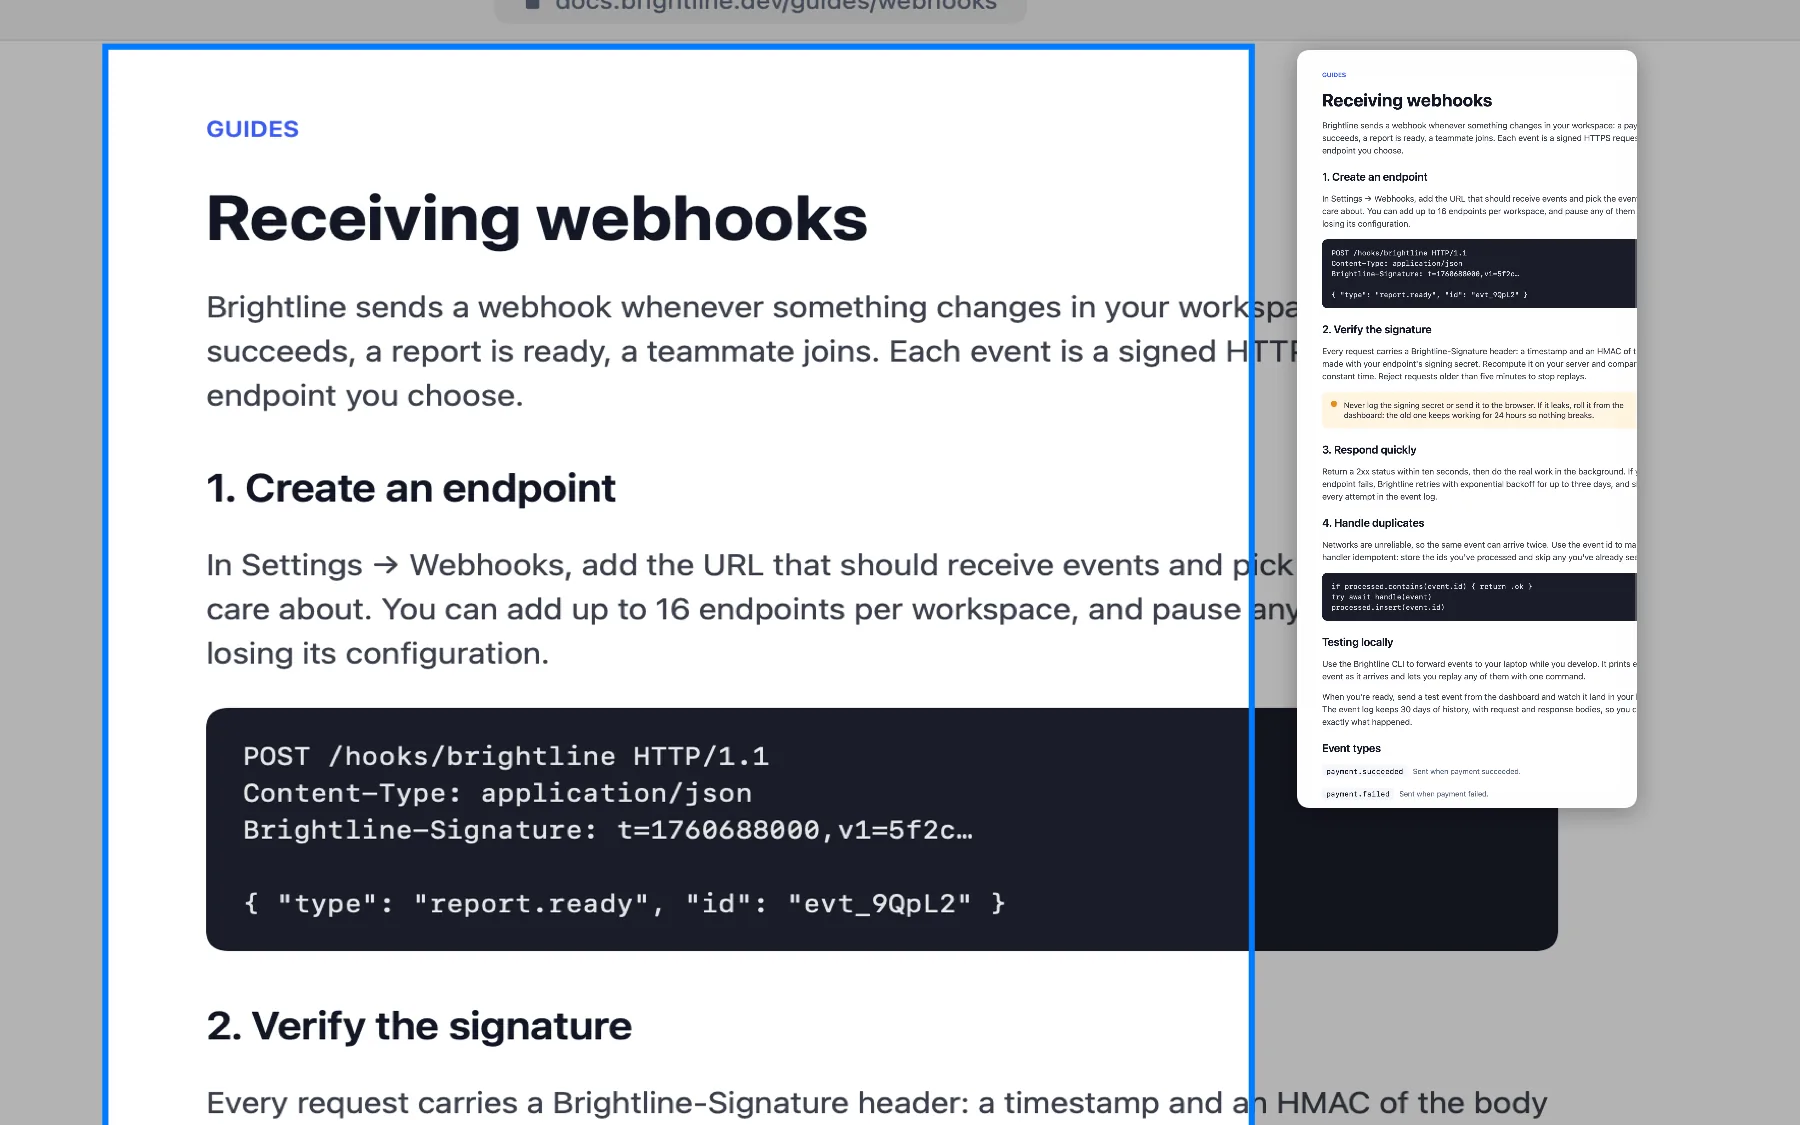Select paragraph starting 'In Settings → Webhooks'
The width and height of the screenshot is (1800, 1125).
(x=752, y=609)
